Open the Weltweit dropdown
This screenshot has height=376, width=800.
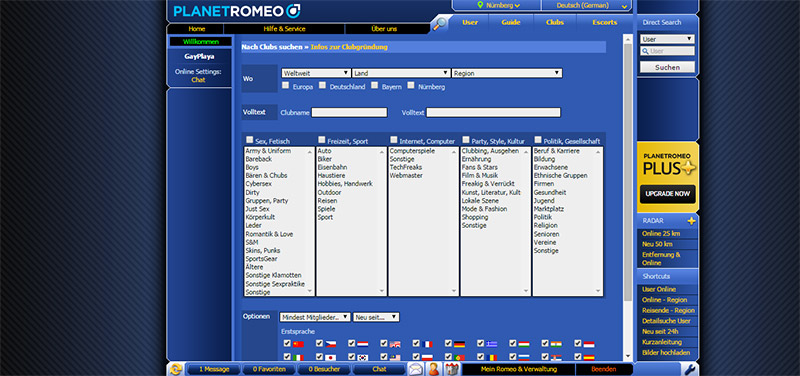pos(316,73)
